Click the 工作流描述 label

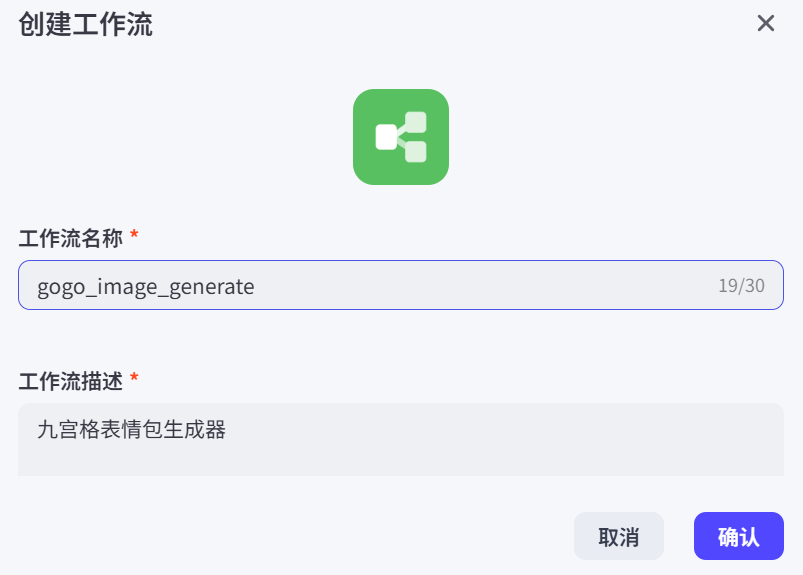click(70, 381)
